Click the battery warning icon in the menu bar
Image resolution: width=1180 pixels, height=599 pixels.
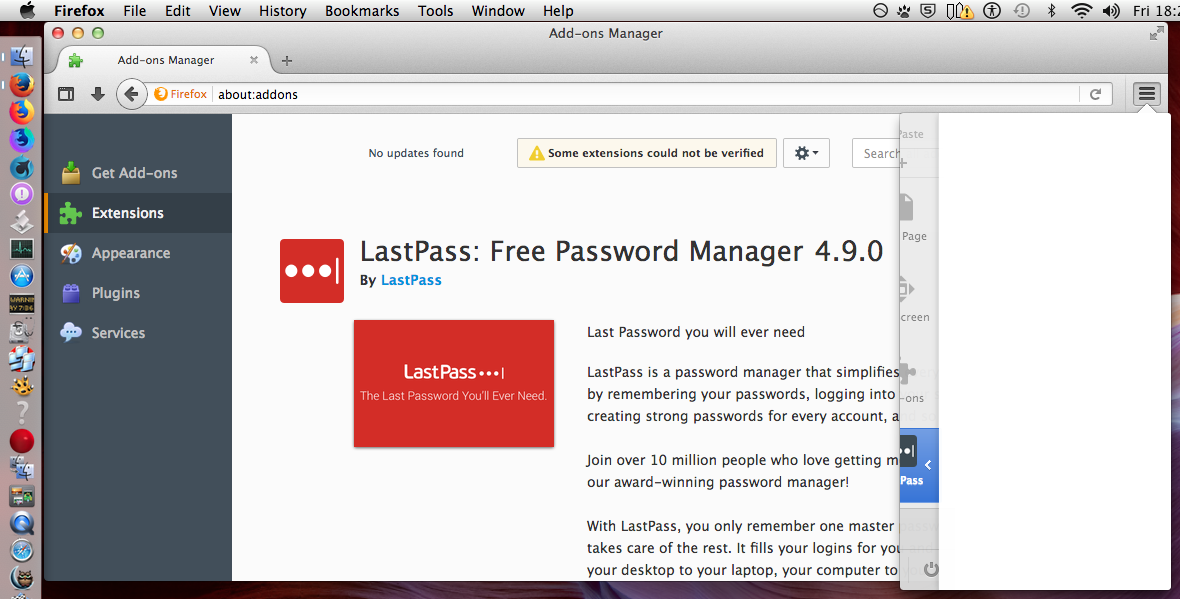tap(960, 11)
